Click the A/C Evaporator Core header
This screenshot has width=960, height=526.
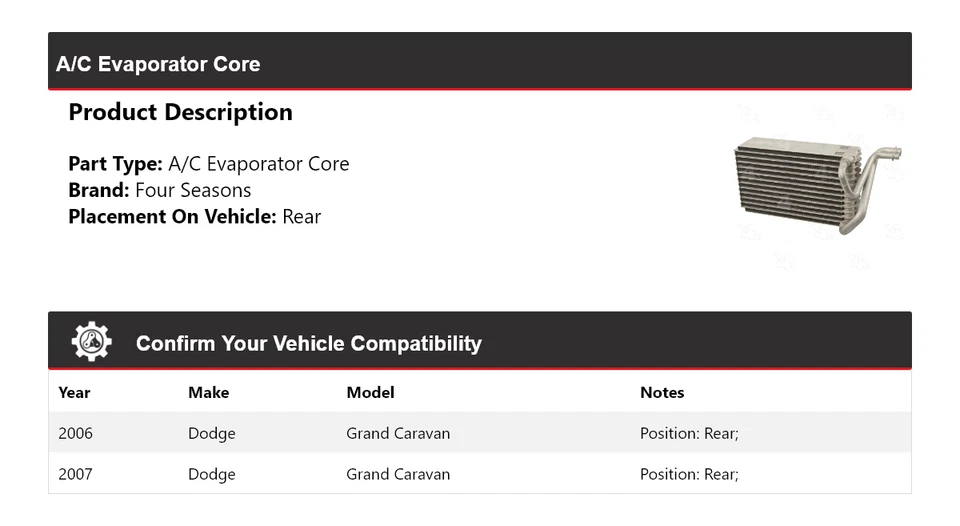coord(158,64)
